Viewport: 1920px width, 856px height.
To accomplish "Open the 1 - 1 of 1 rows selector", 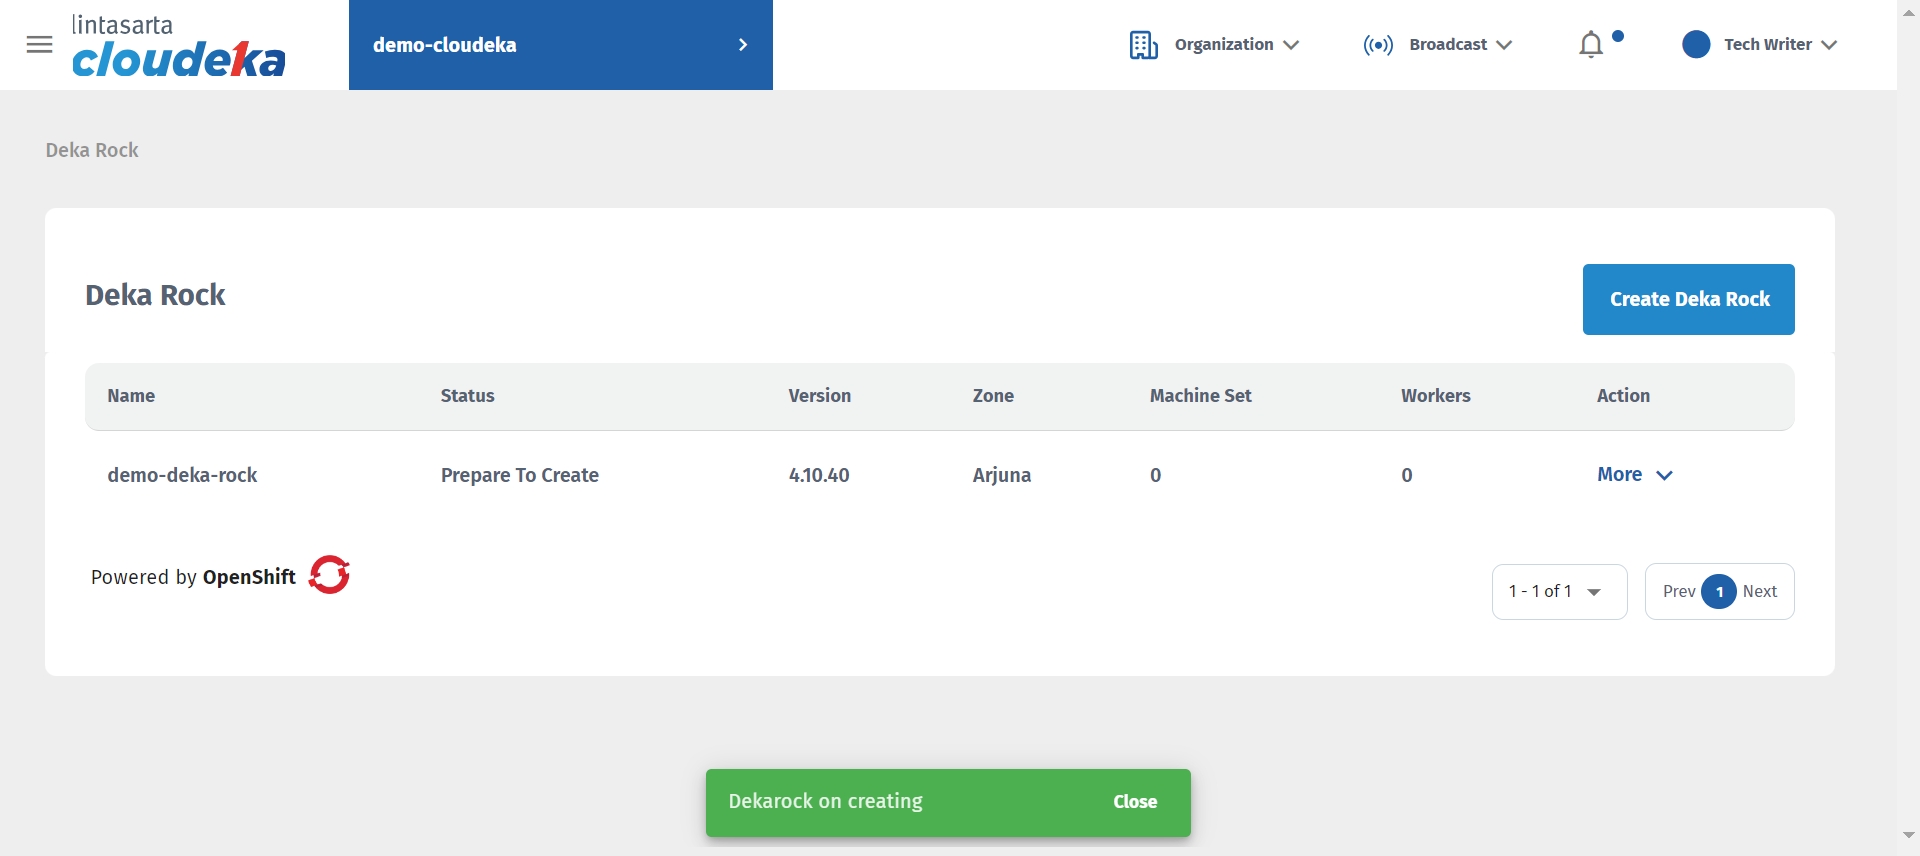I will pos(1558,592).
